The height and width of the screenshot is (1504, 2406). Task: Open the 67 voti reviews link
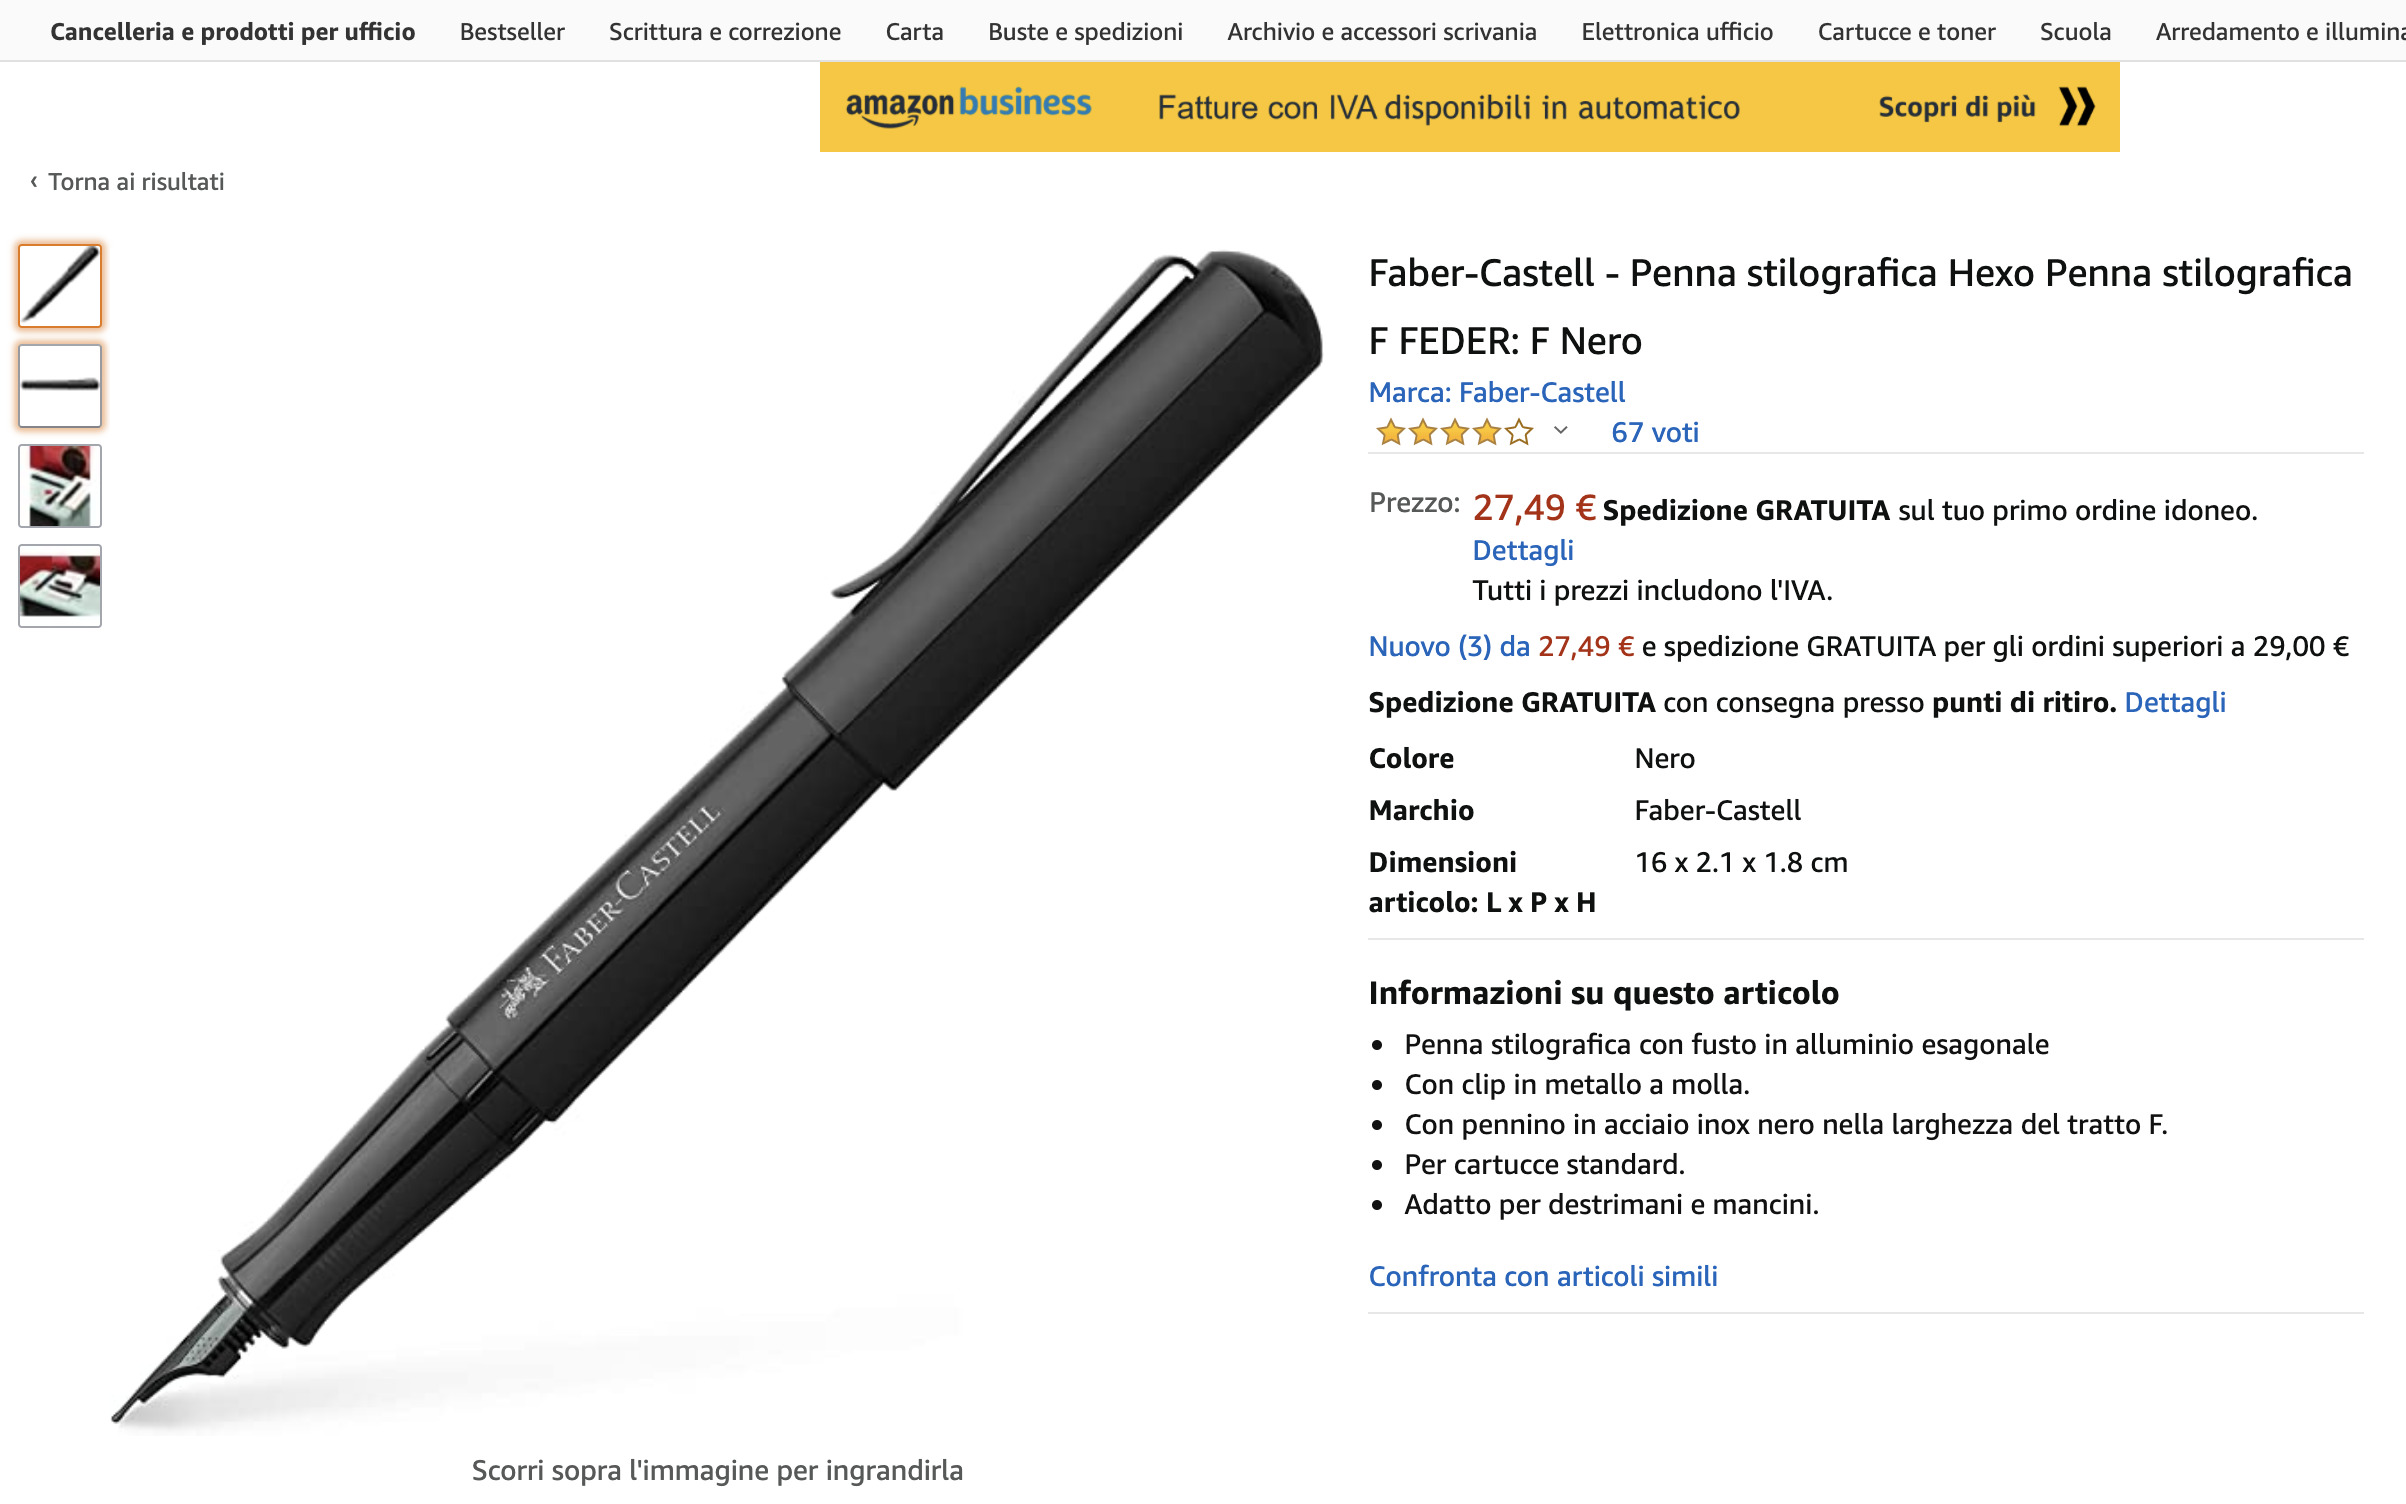pyautogui.click(x=1654, y=432)
